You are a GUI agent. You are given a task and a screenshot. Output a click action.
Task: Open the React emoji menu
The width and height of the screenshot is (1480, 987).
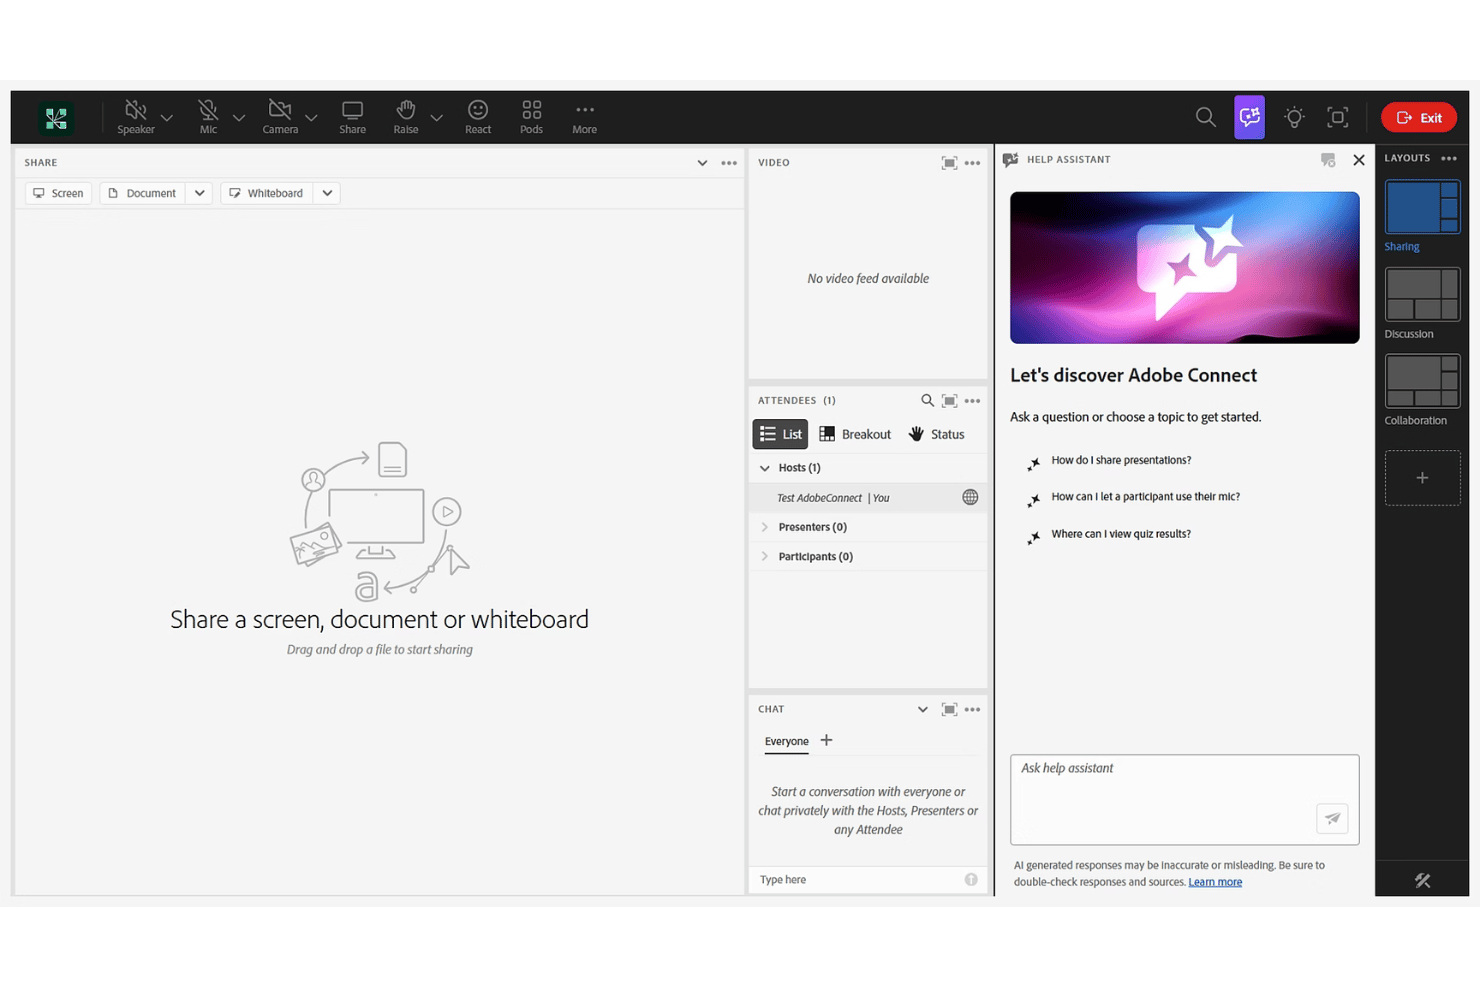[x=478, y=117]
